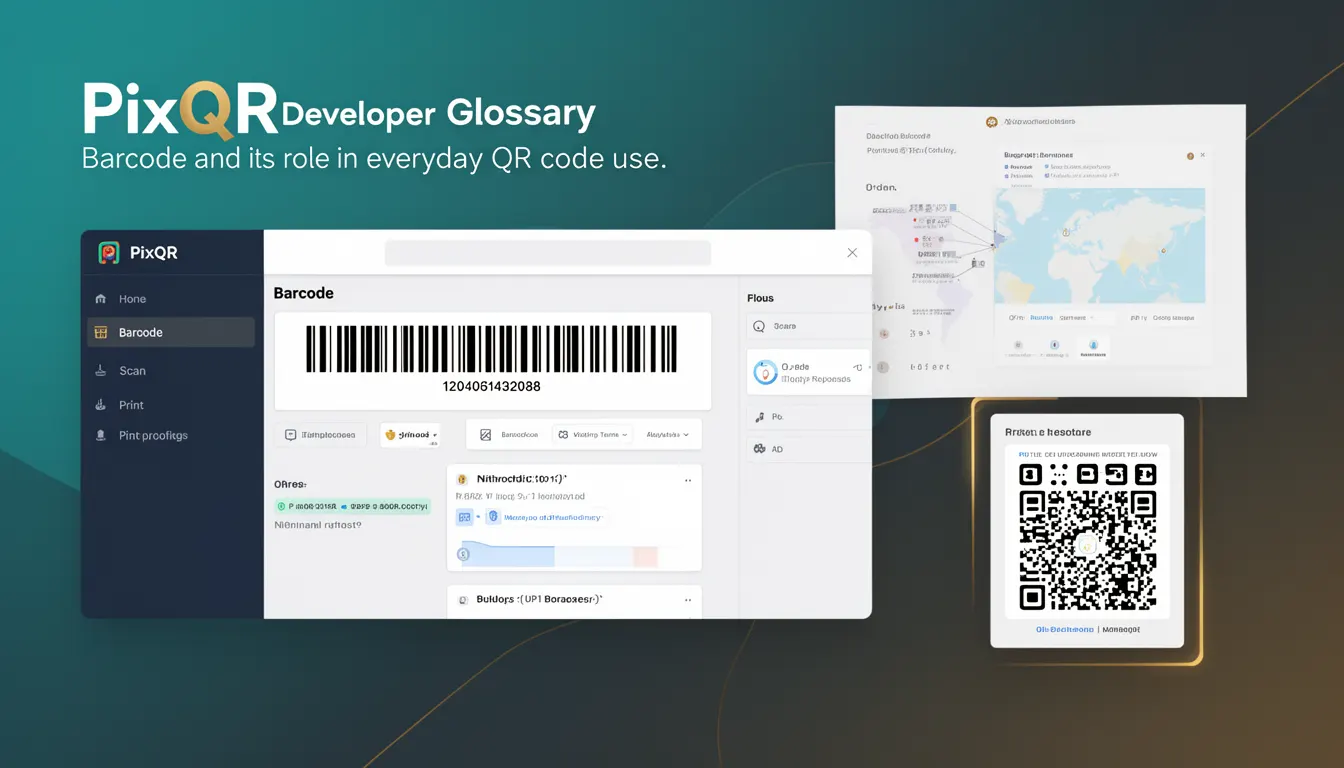The width and height of the screenshot is (1344, 768).
Task: Close the map panel in background window
Action: [1203, 156]
